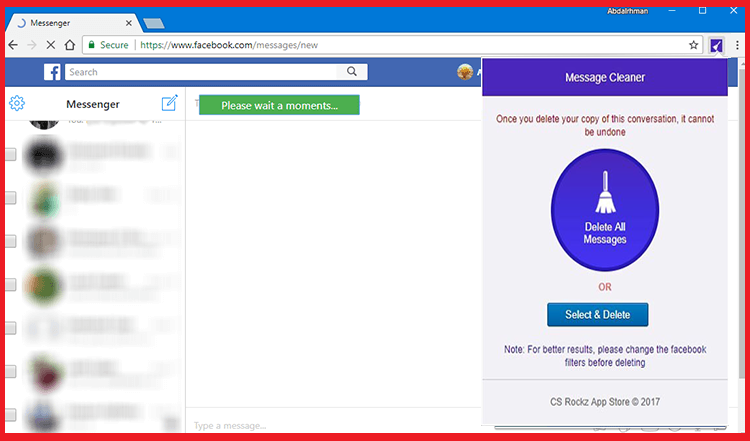Image resolution: width=750 pixels, height=441 pixels.
Task: Click the Please wait a moments banner
Action: pyautogui.click(x=279, y=105)
